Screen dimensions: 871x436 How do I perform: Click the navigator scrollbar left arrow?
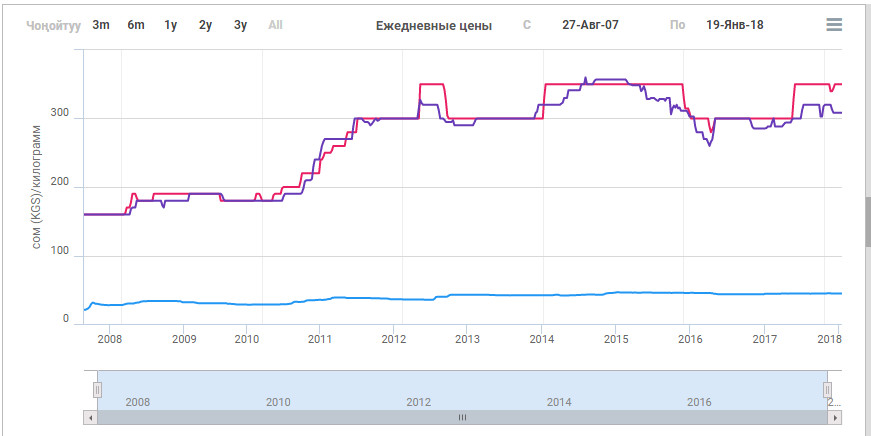pos(91,417)
